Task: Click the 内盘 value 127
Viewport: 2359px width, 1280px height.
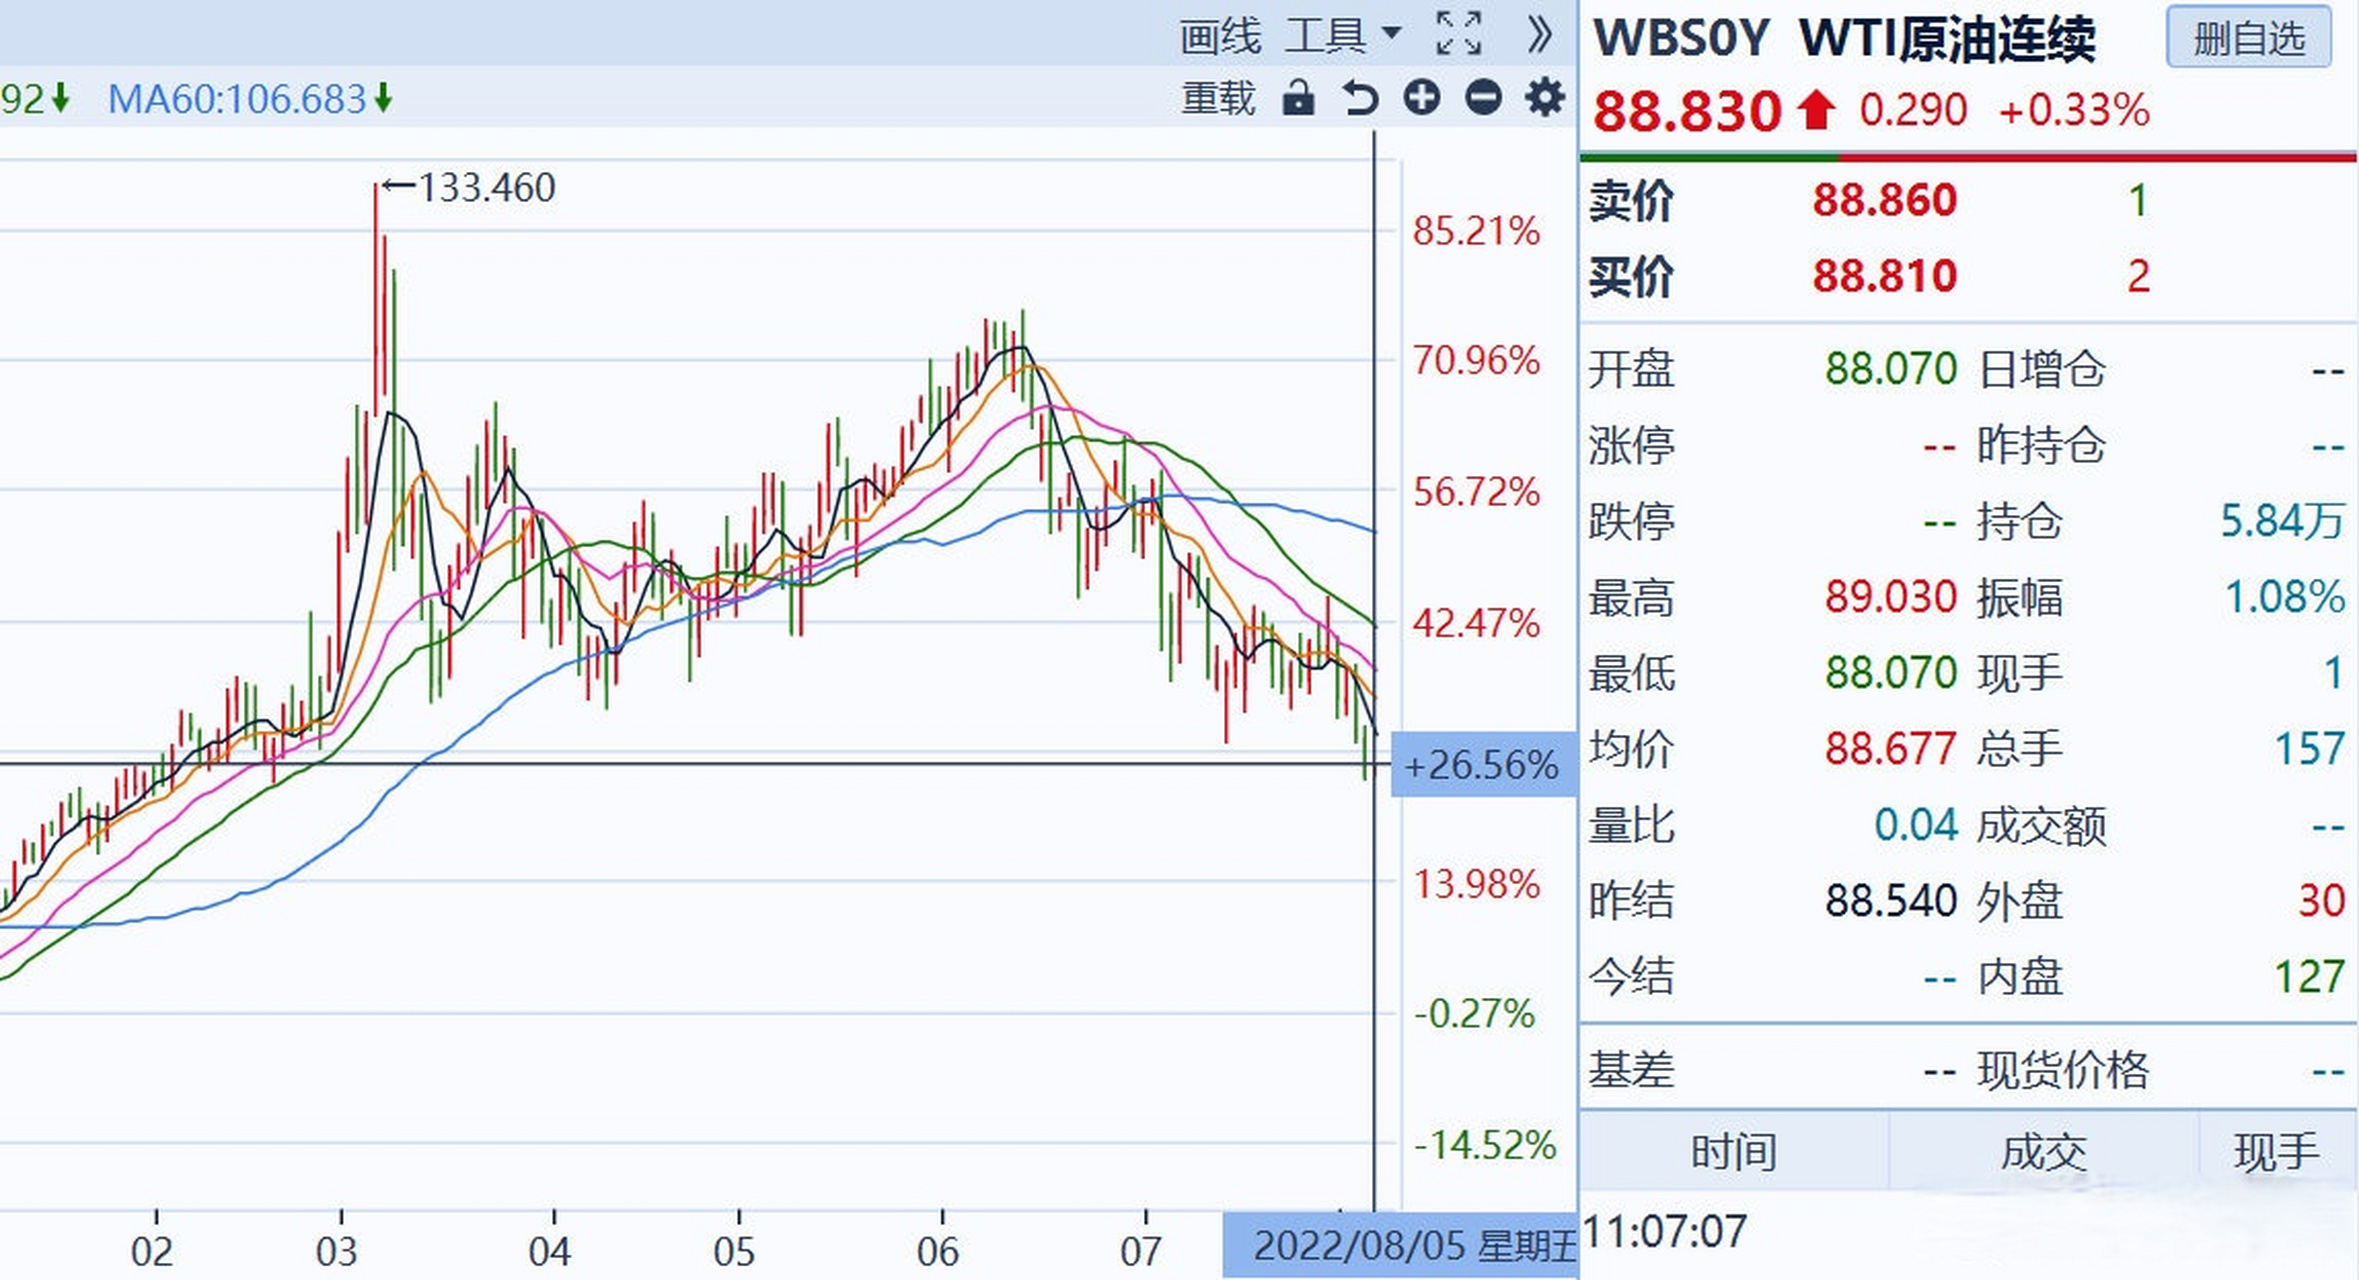Action: (2309, 977)
